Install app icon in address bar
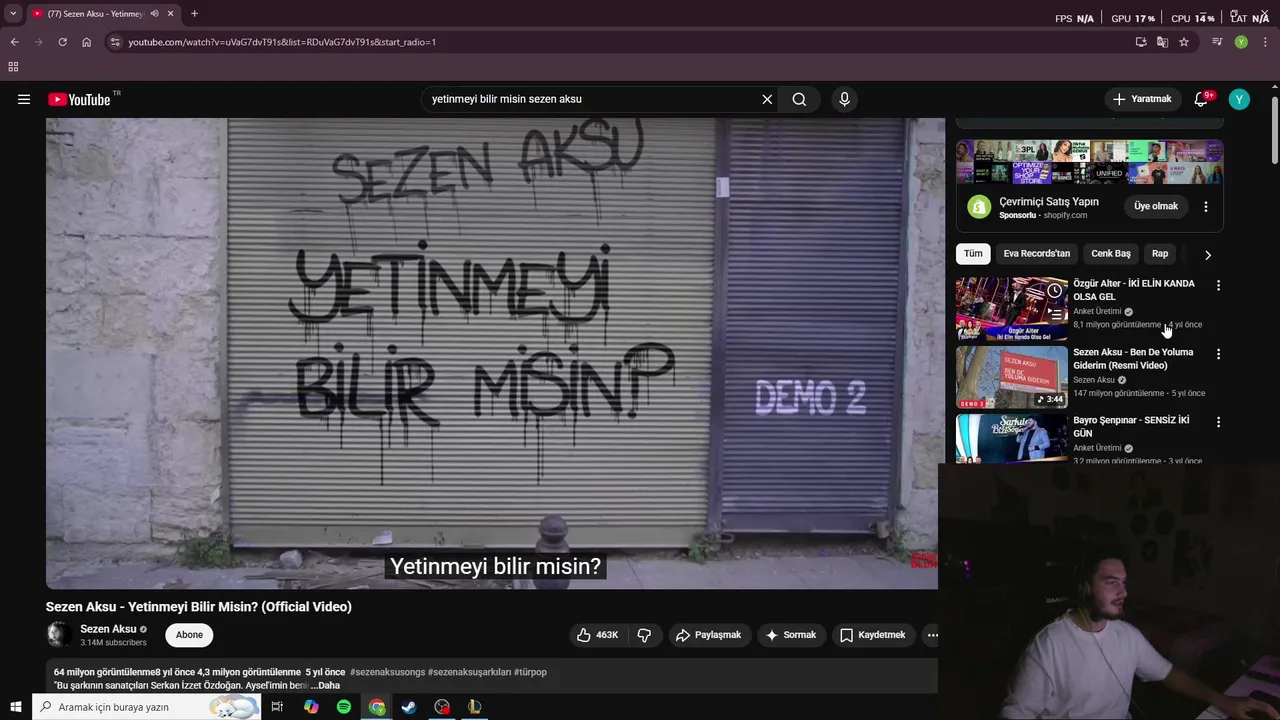This screenshot has height=720, width=1280. click(x=1141, y=42)
